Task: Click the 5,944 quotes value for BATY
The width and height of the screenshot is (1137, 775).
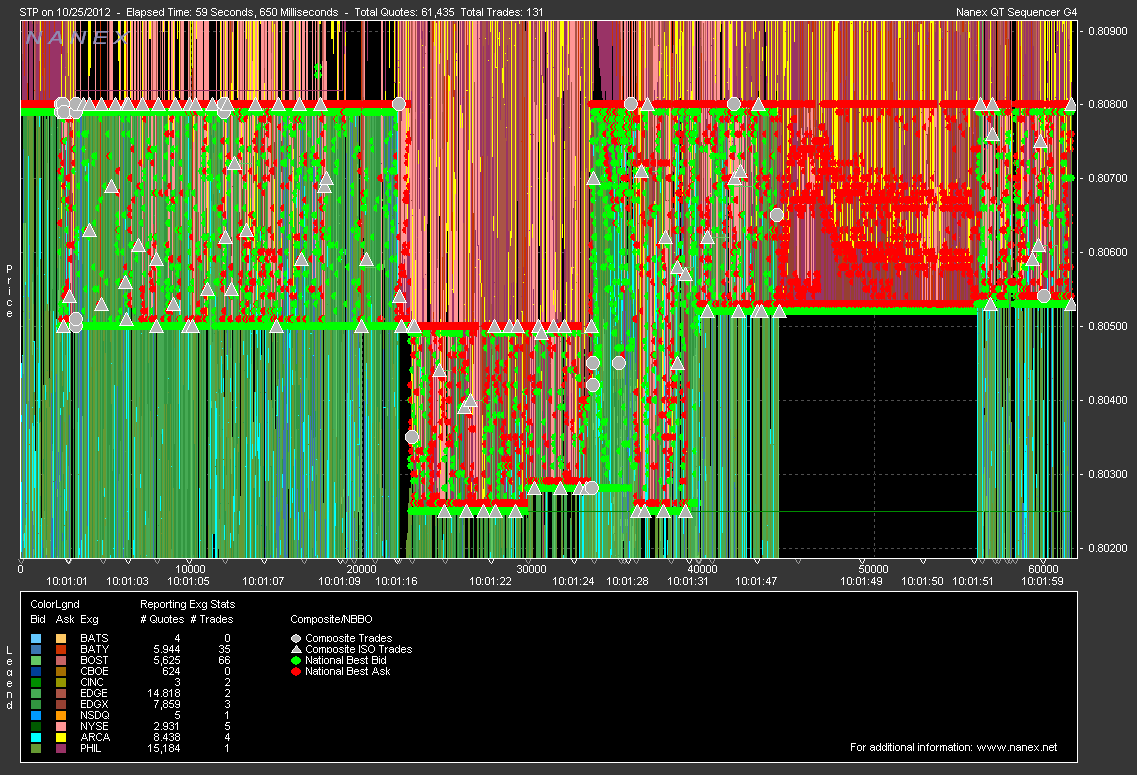Action: (167, 650)
